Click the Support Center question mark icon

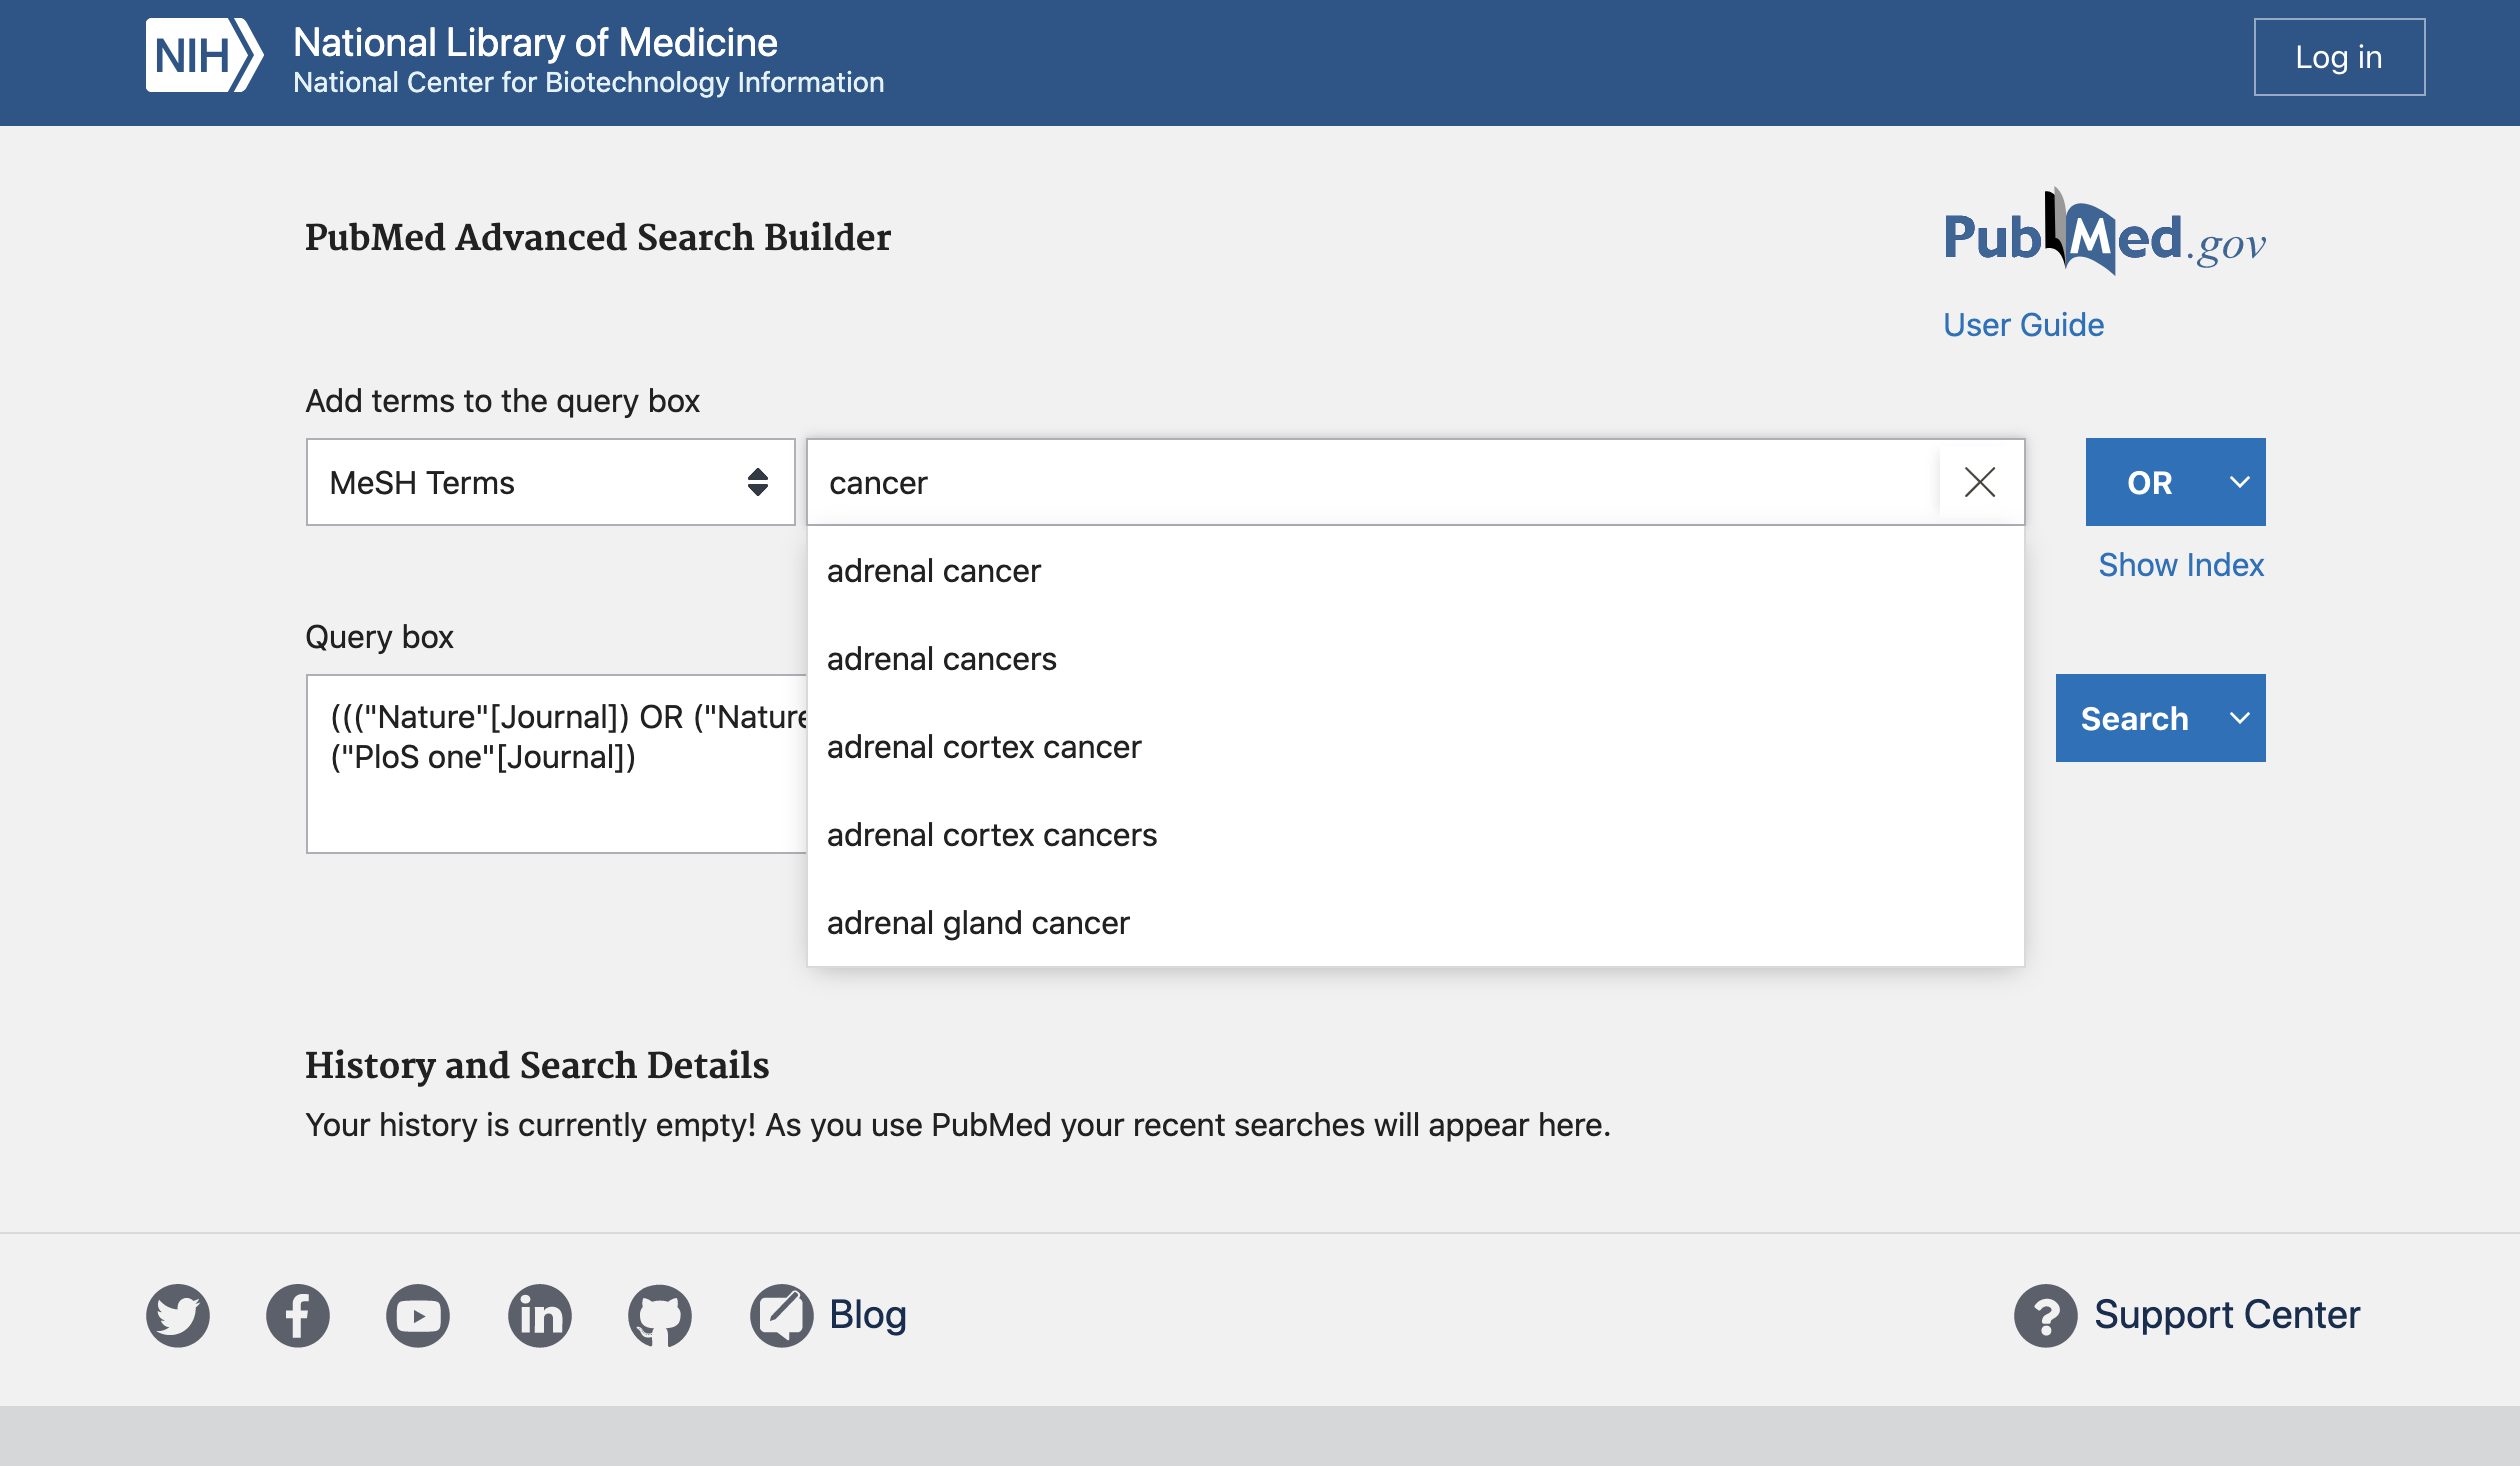pos(2046,1315)
